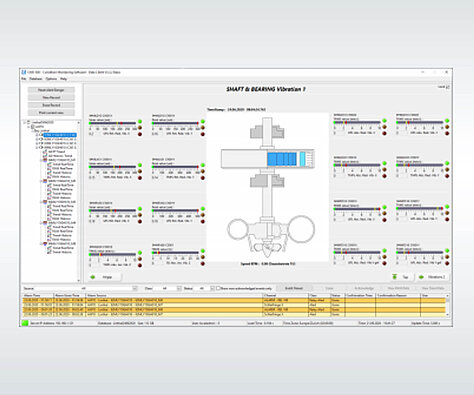Click the topmost button in left panel
474x395 pixels.
pyautogui.click(x=51, y=90)
